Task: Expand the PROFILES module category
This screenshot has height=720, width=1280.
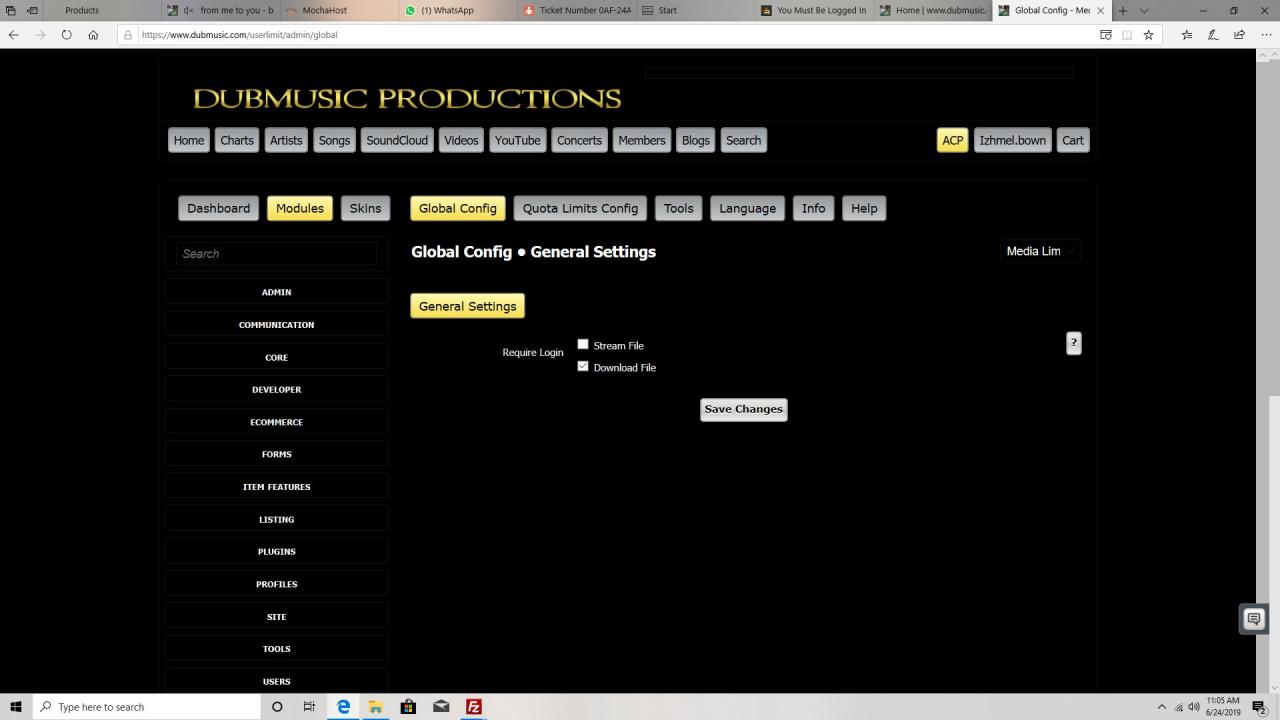Action: click(x=277, y=584)
